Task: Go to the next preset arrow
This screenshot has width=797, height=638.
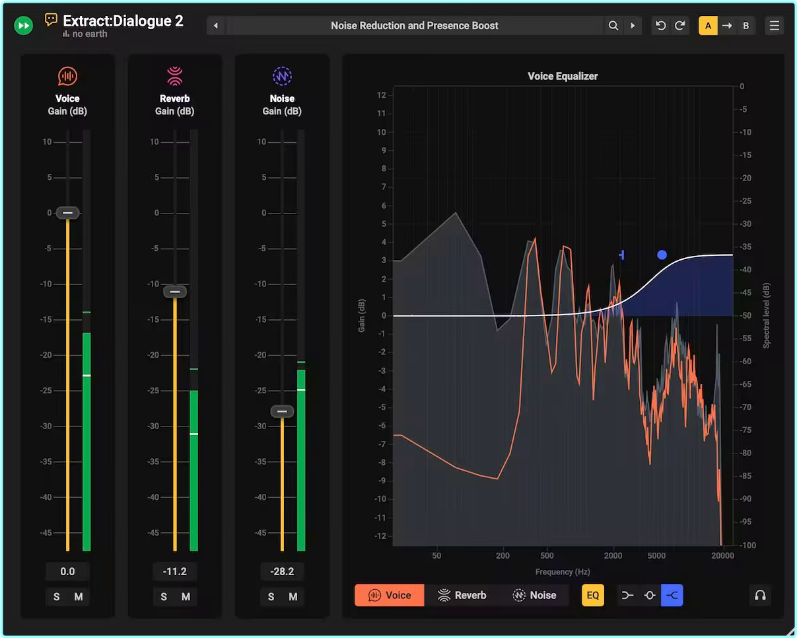Action: coord(632,26)
